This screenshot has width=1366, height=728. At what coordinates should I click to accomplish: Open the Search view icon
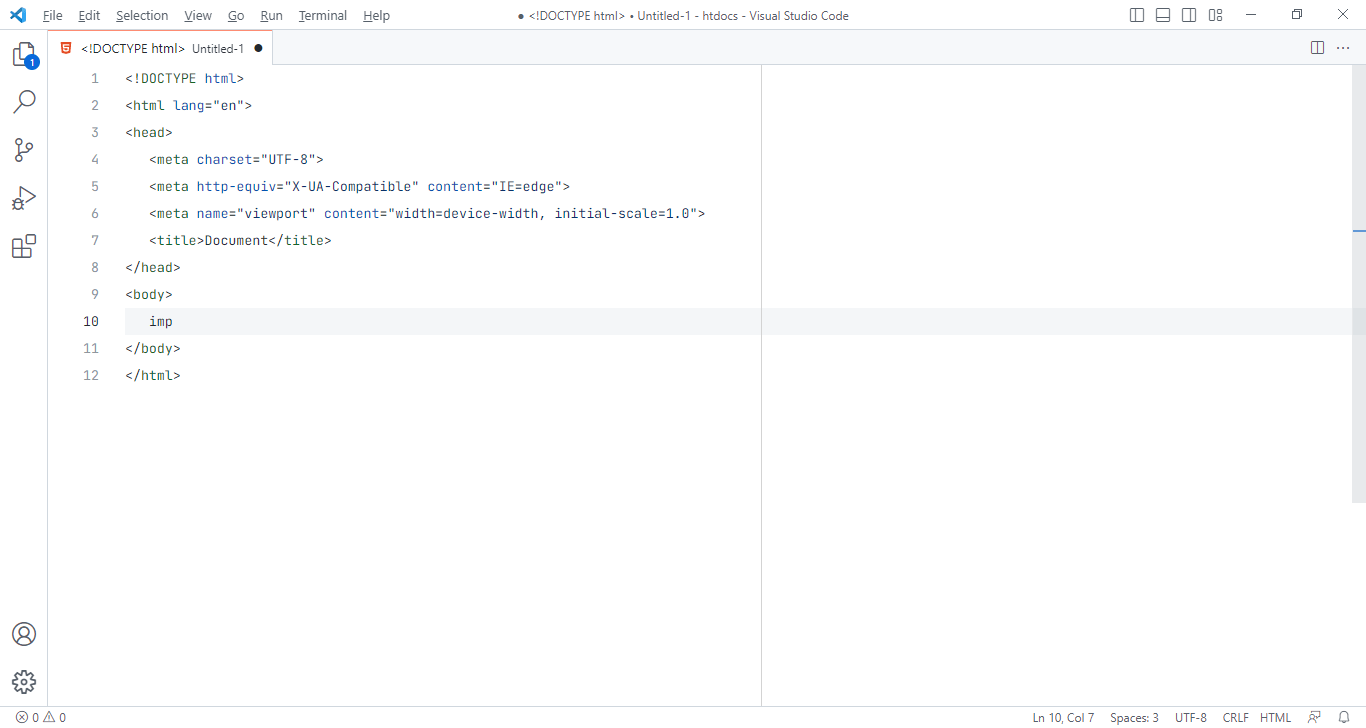coord(24,102)
